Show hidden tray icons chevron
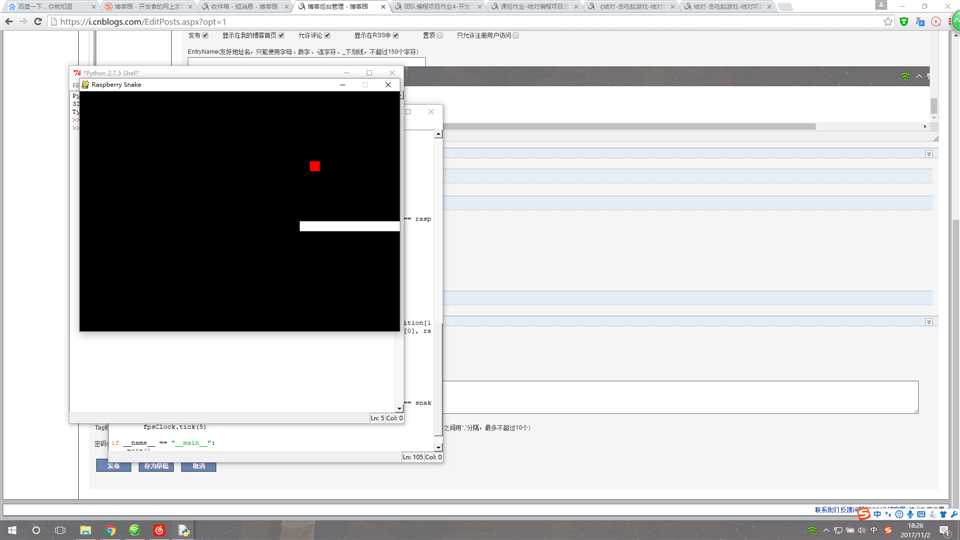This screenshot has height=540, width=960. pos(826,530)
